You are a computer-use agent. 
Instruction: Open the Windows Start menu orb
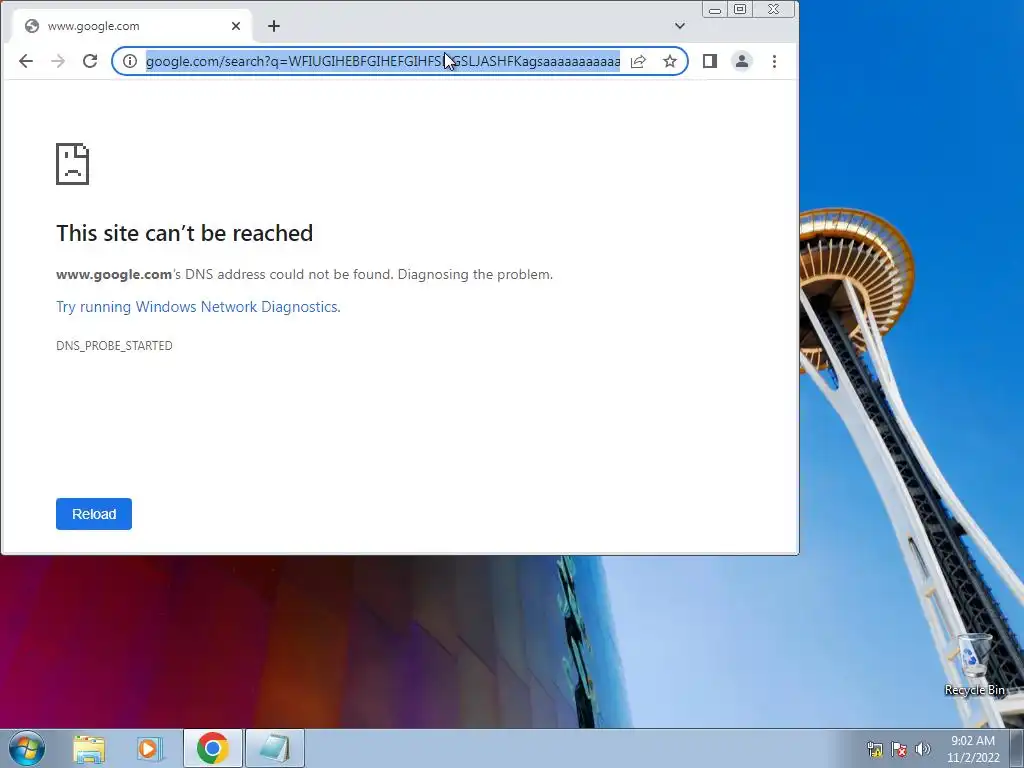coord(27,748)
